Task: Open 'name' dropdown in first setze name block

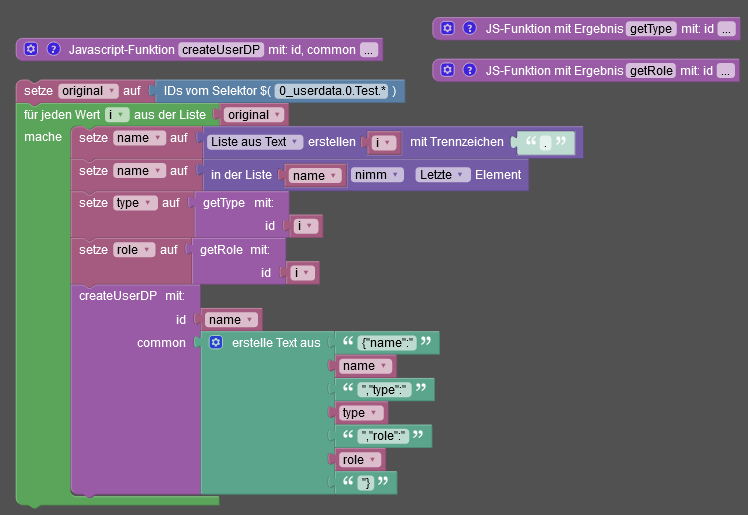Action: (x=139, y=138)
